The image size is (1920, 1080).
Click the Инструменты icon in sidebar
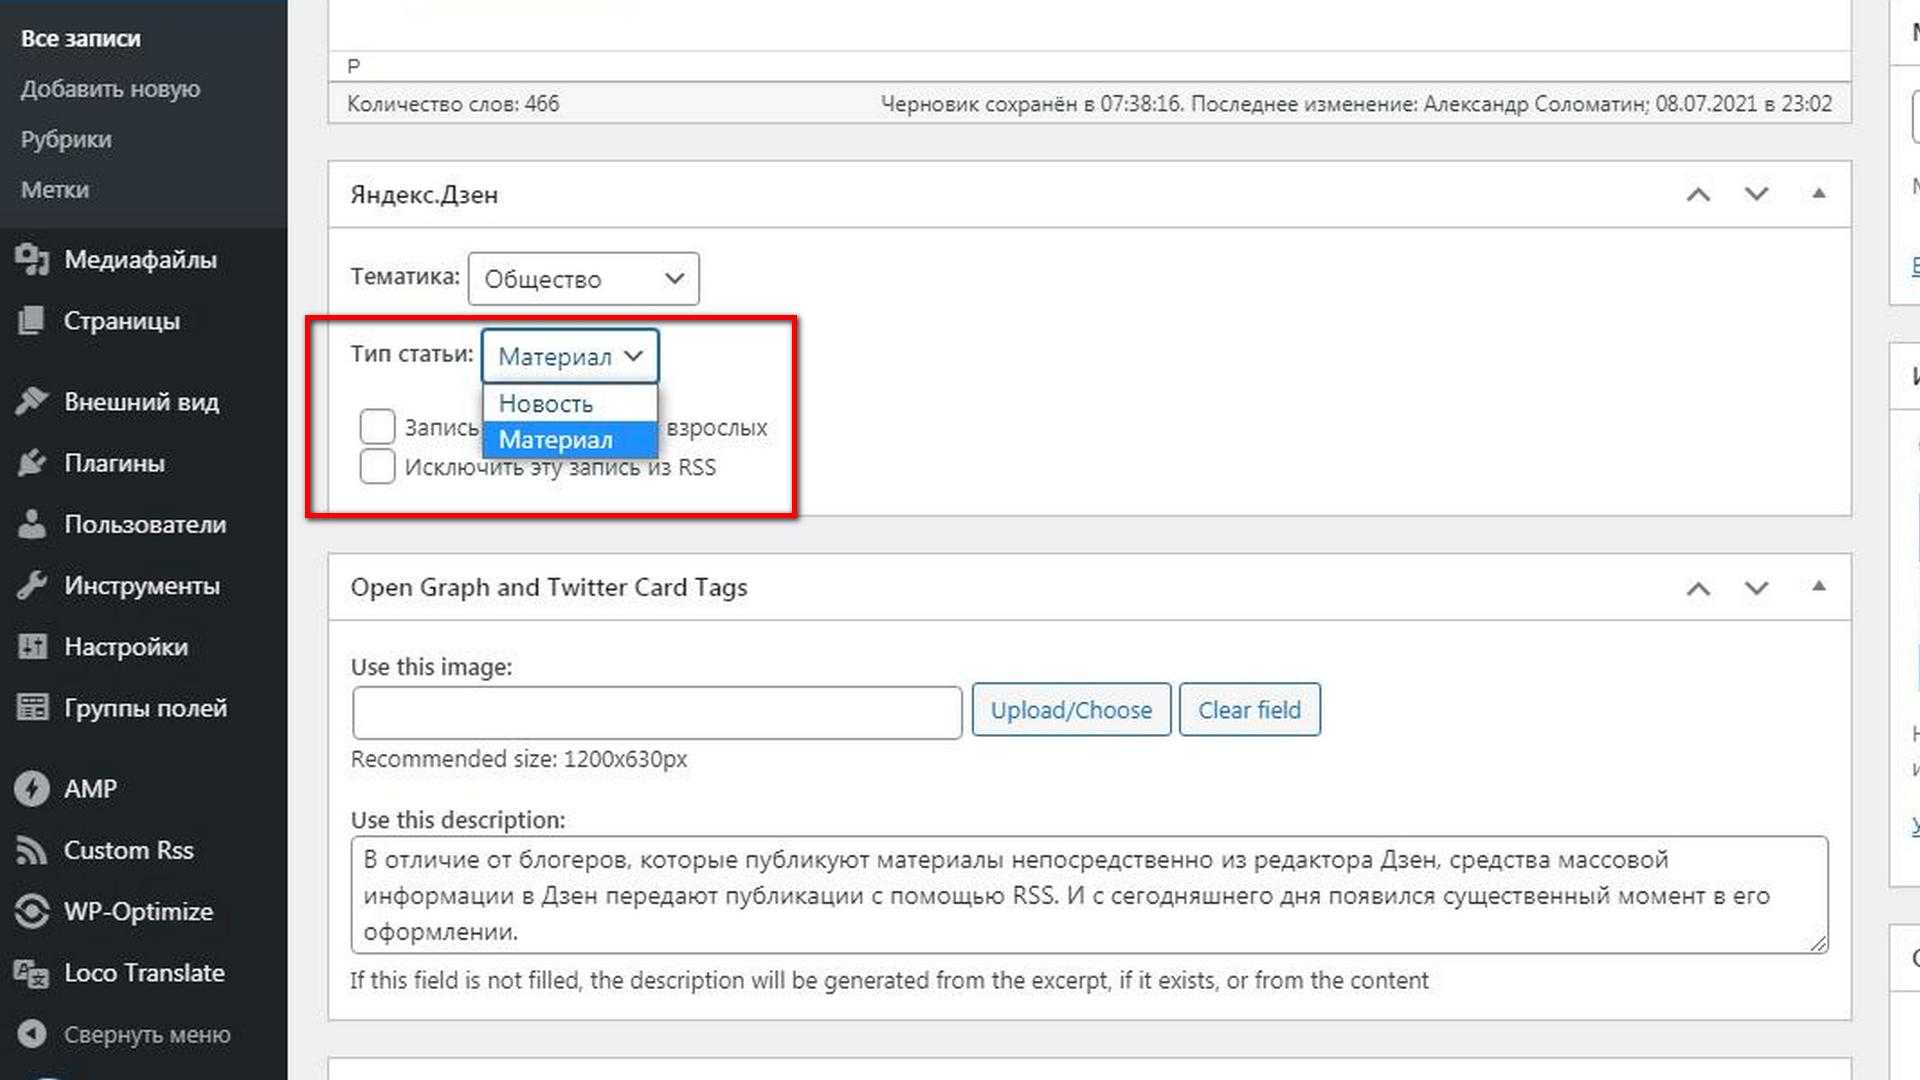(36, 584)
